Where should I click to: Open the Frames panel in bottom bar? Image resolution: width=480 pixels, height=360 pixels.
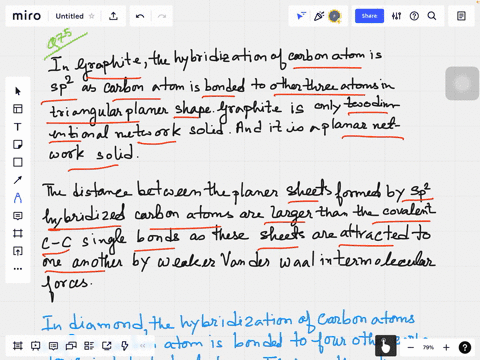click(x=18, y=346)
